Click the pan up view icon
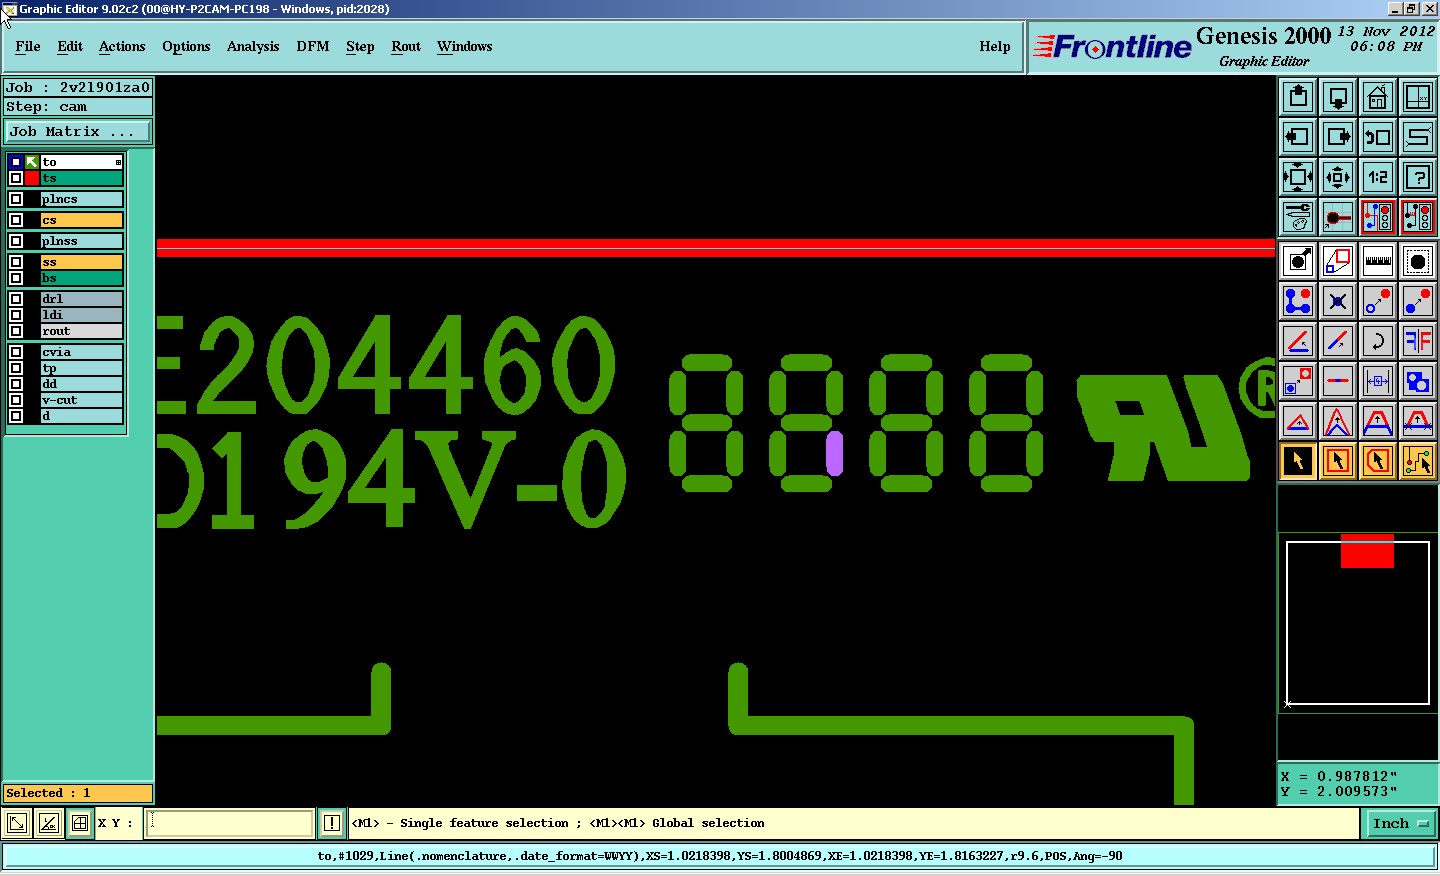 point(1298,97)
